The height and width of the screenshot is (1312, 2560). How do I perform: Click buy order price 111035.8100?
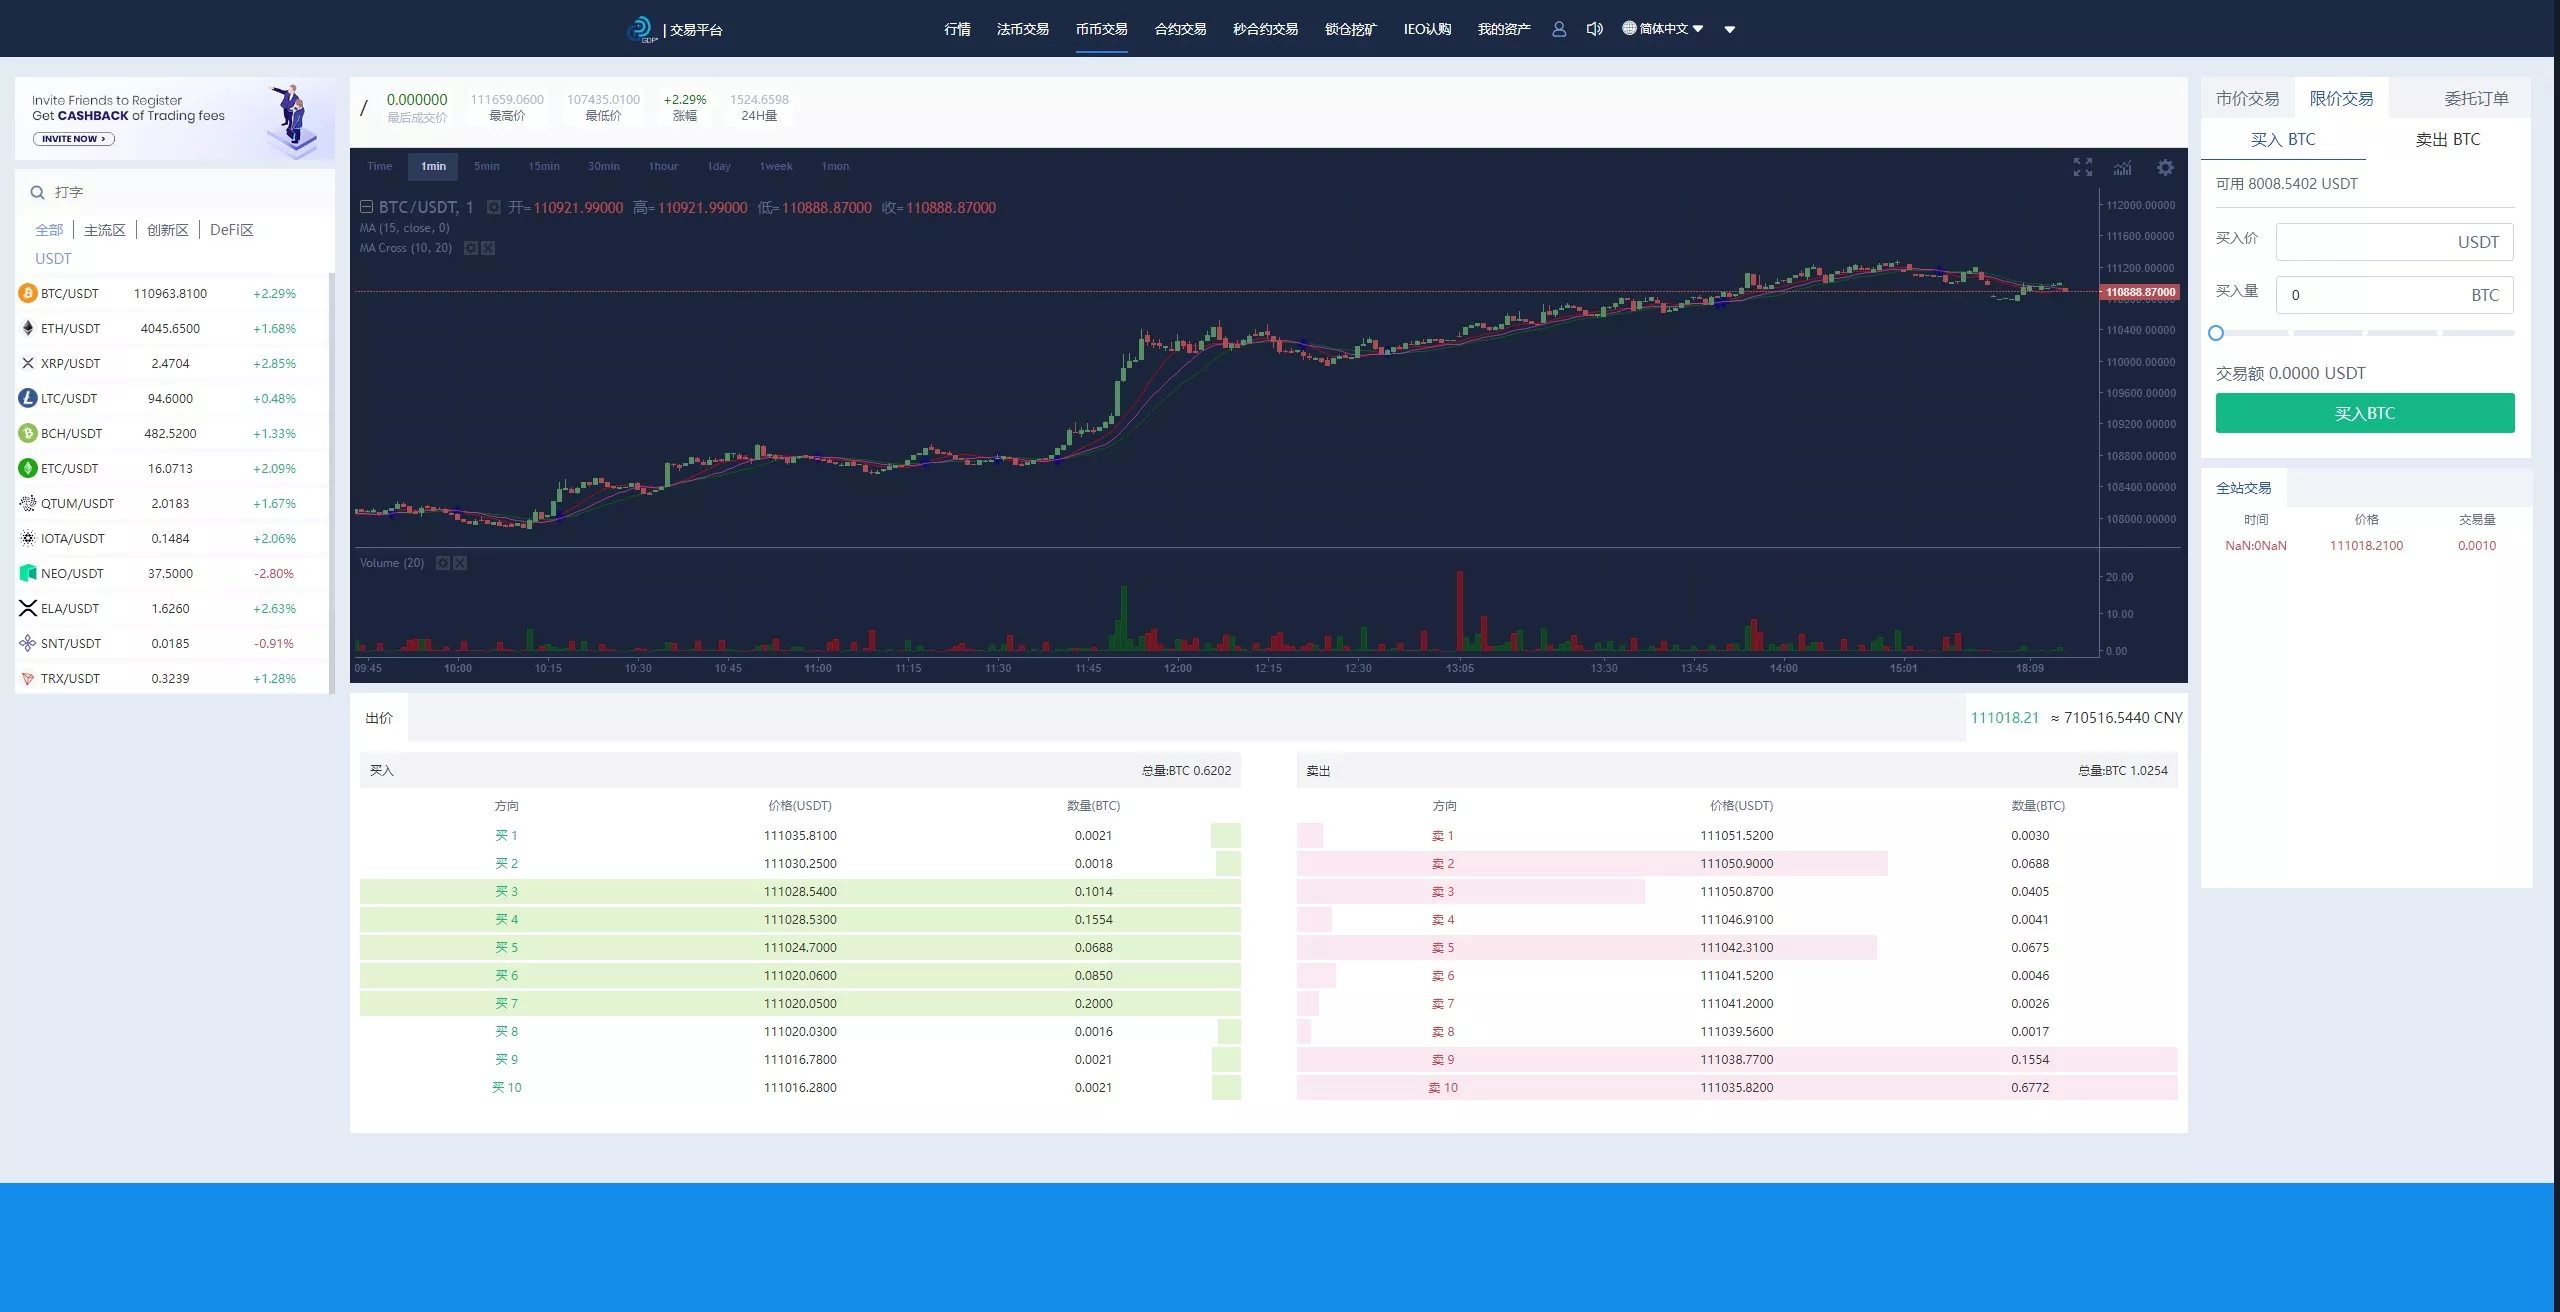[x=800, y=836]
